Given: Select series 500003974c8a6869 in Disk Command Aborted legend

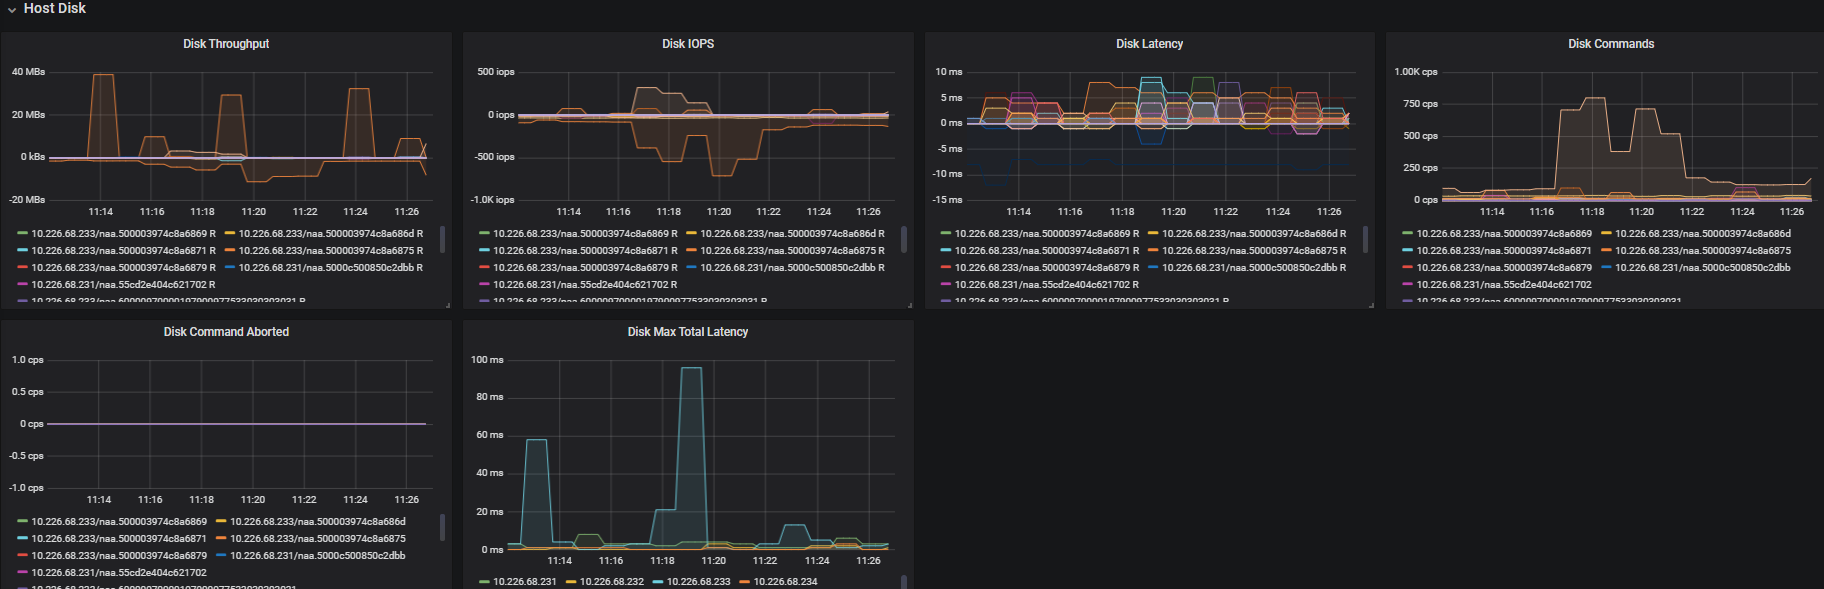Looking at the screenshot, I should [x=119, y=522].
